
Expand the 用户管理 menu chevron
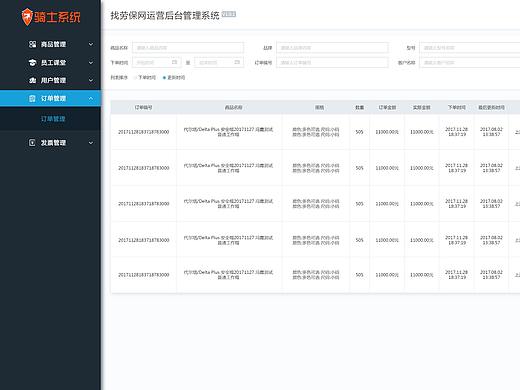click(x=91, y=80)
